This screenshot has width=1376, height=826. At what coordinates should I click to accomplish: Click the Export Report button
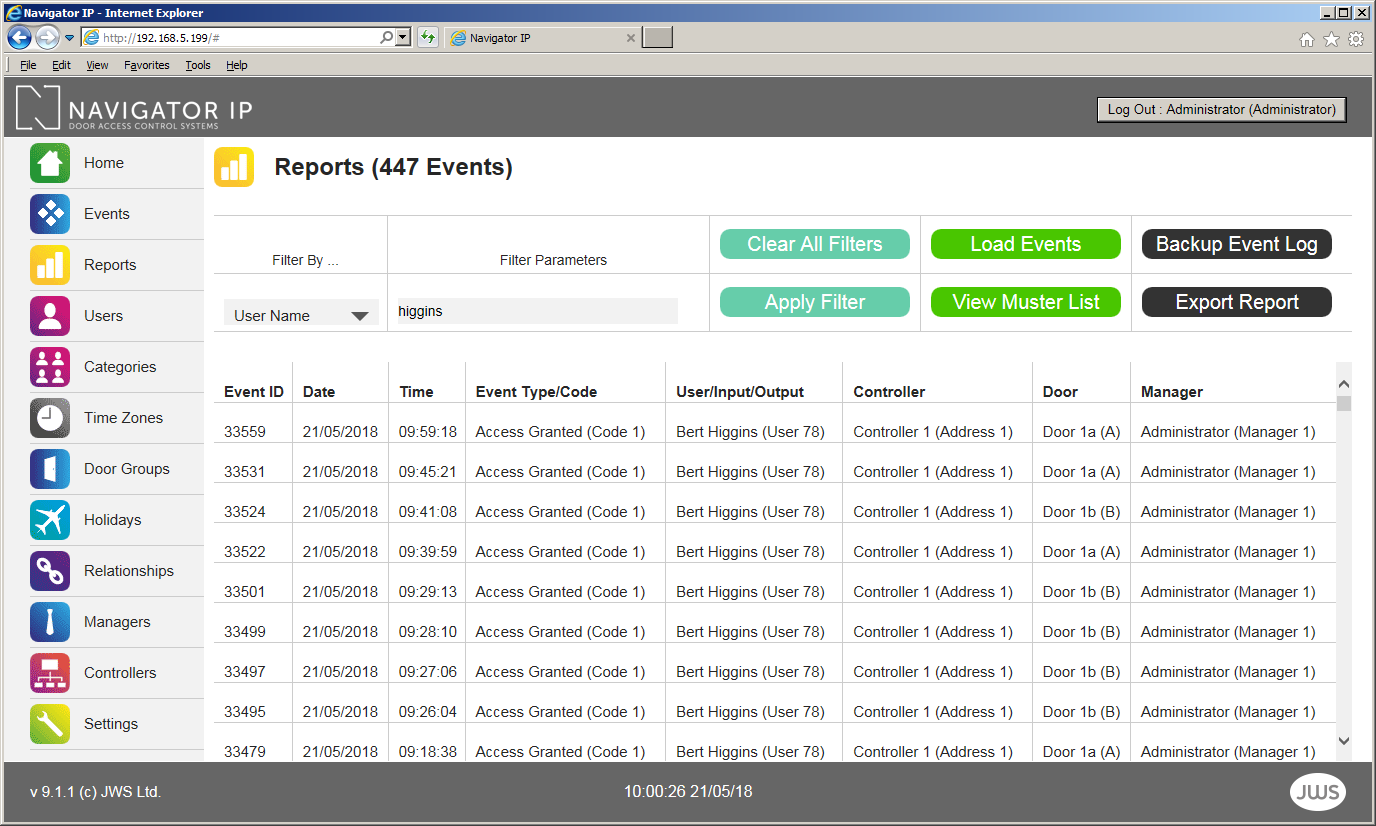tap(1237, 302)
